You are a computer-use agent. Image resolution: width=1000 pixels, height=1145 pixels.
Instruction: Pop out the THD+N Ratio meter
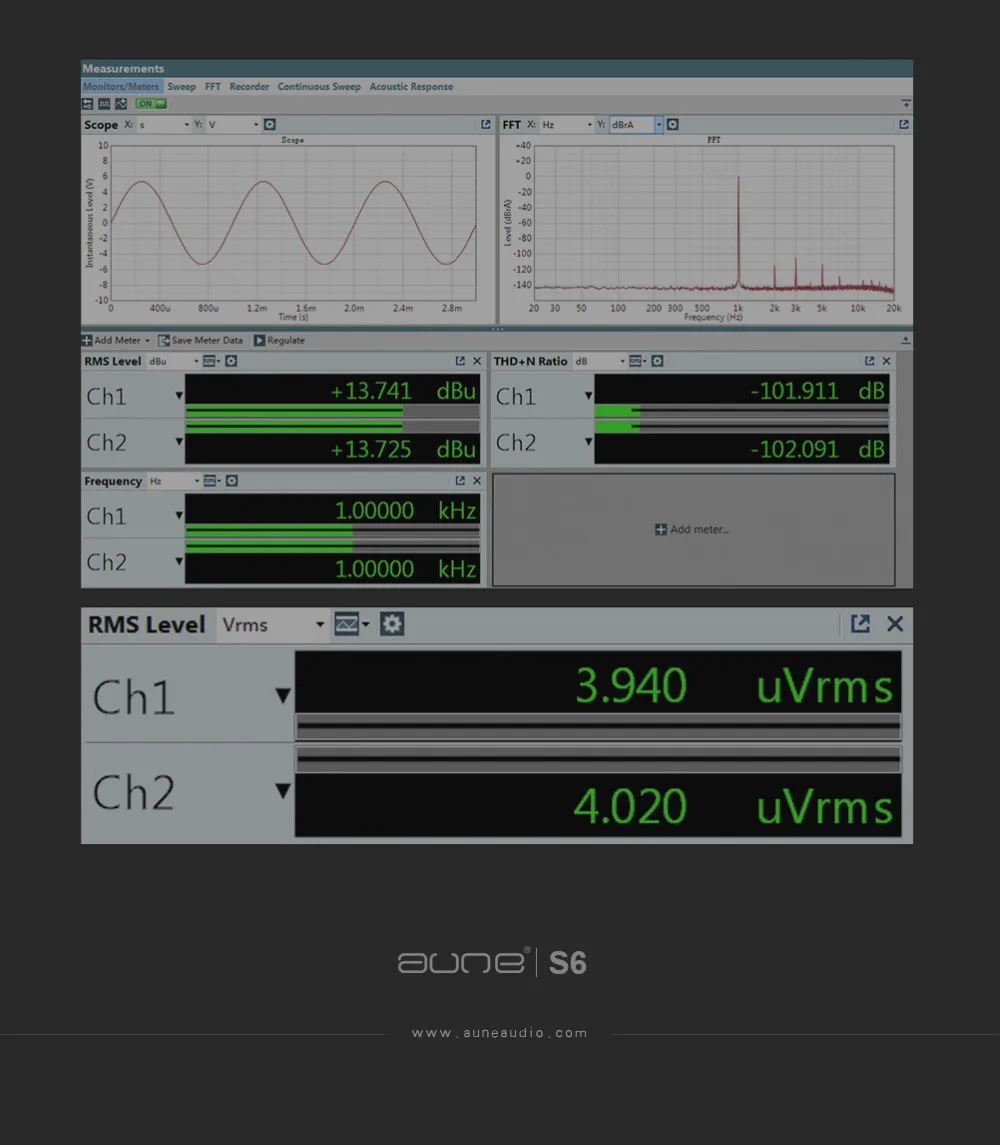click(x=869, y=361)
